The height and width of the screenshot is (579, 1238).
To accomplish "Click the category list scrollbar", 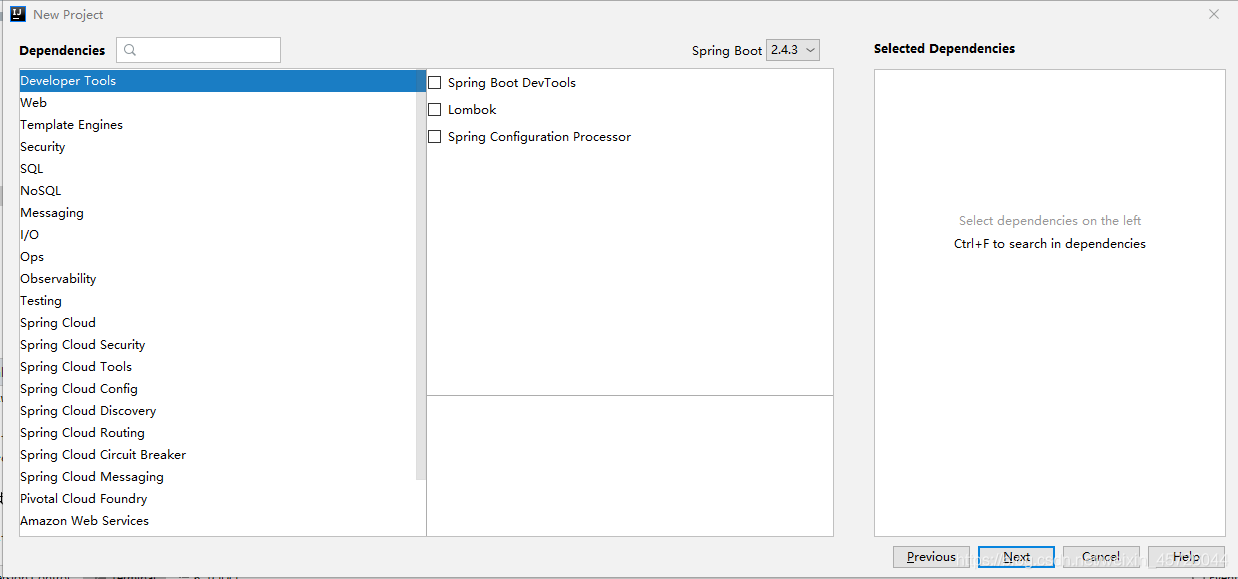I will (421, 275).
